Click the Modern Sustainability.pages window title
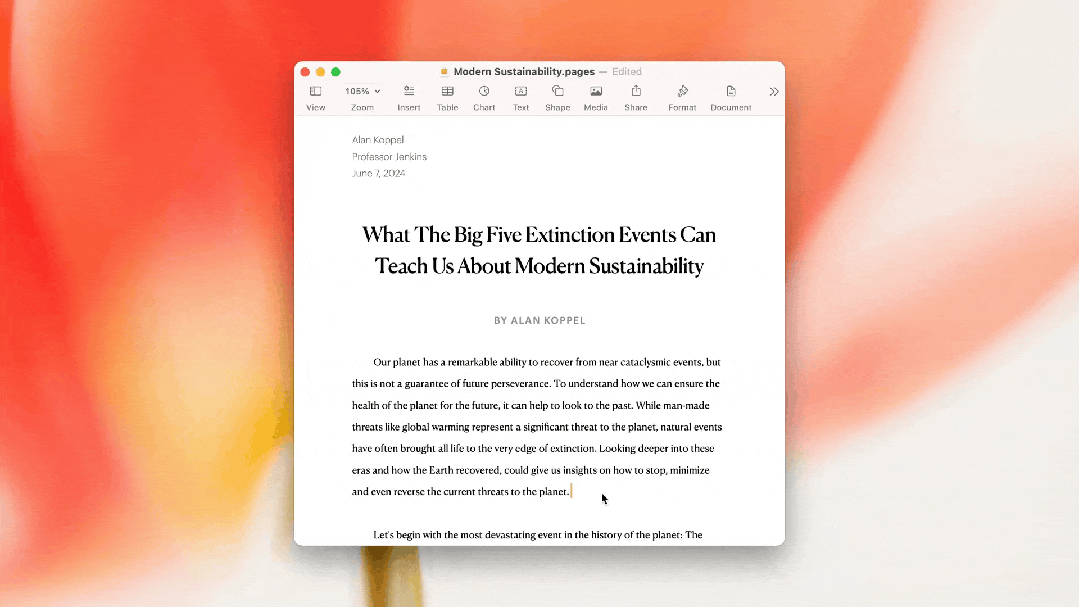This screenshot has width=1079, height=607. coord(523,72)
